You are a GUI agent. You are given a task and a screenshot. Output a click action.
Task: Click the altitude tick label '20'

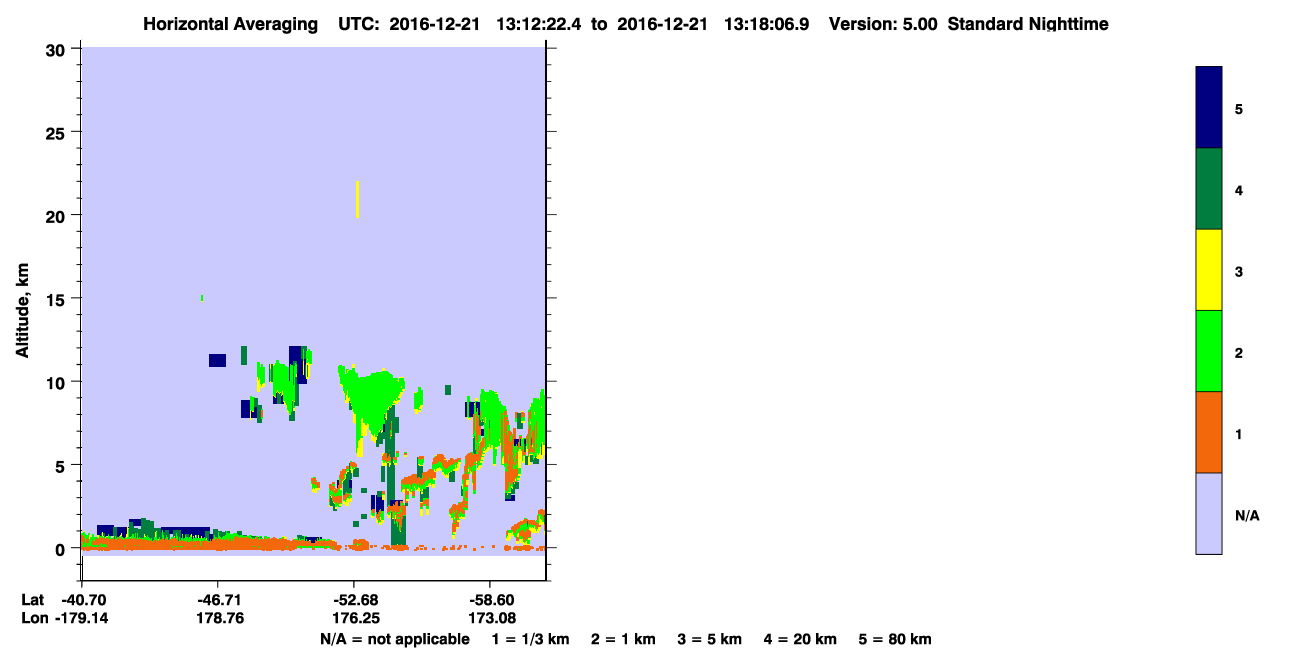pos(58,215)
